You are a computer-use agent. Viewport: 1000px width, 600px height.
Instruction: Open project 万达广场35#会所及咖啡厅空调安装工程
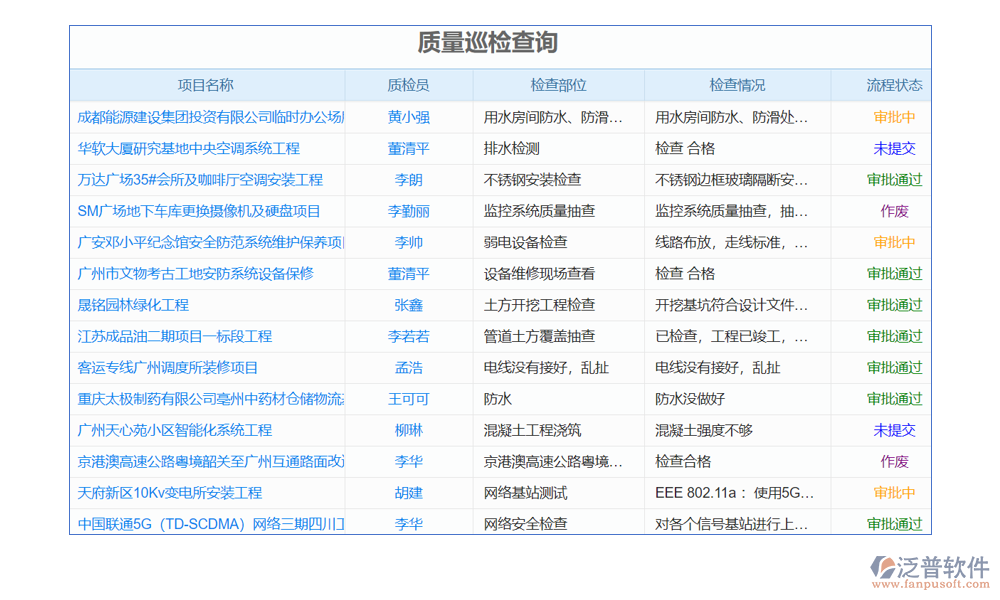tap(200, 180)
